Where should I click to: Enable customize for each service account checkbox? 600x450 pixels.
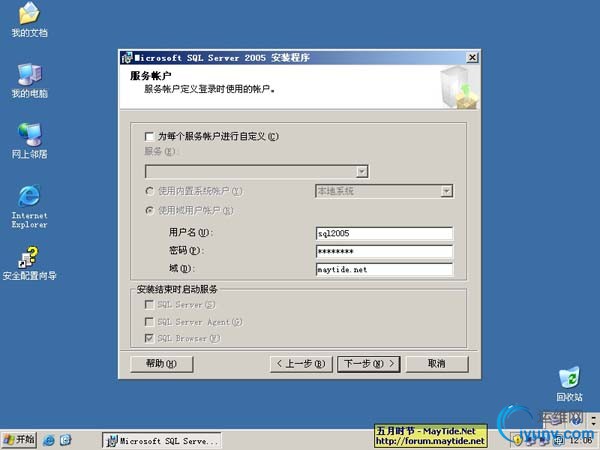point(149,137)
